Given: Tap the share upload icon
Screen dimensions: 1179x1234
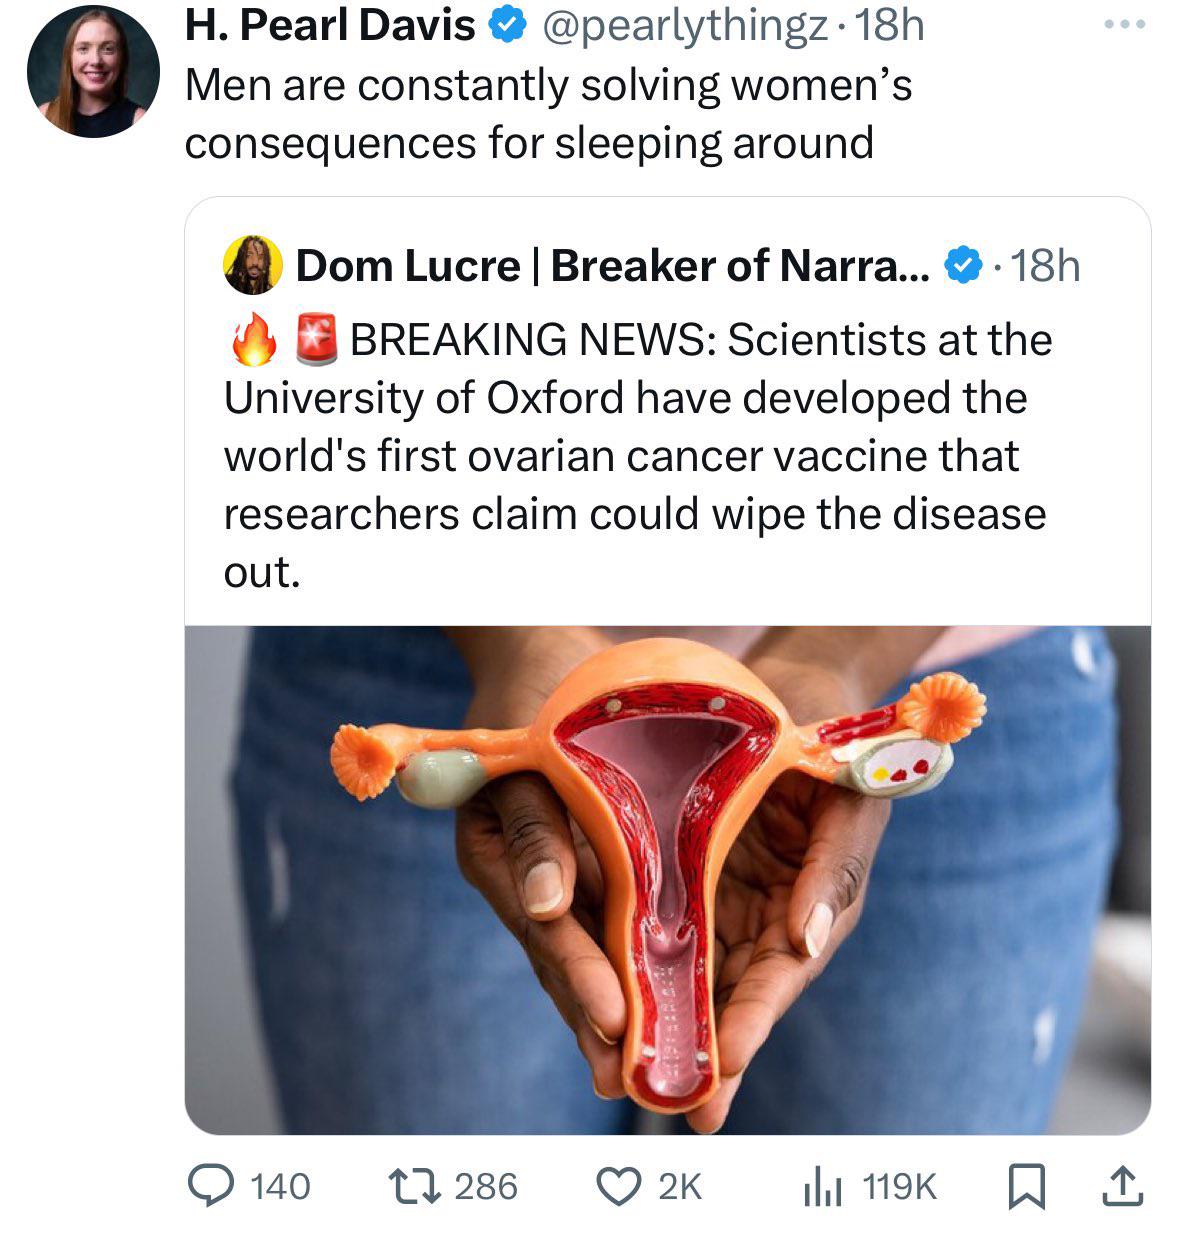Looking at the screenshot, I should [x=1120, y=1186].
